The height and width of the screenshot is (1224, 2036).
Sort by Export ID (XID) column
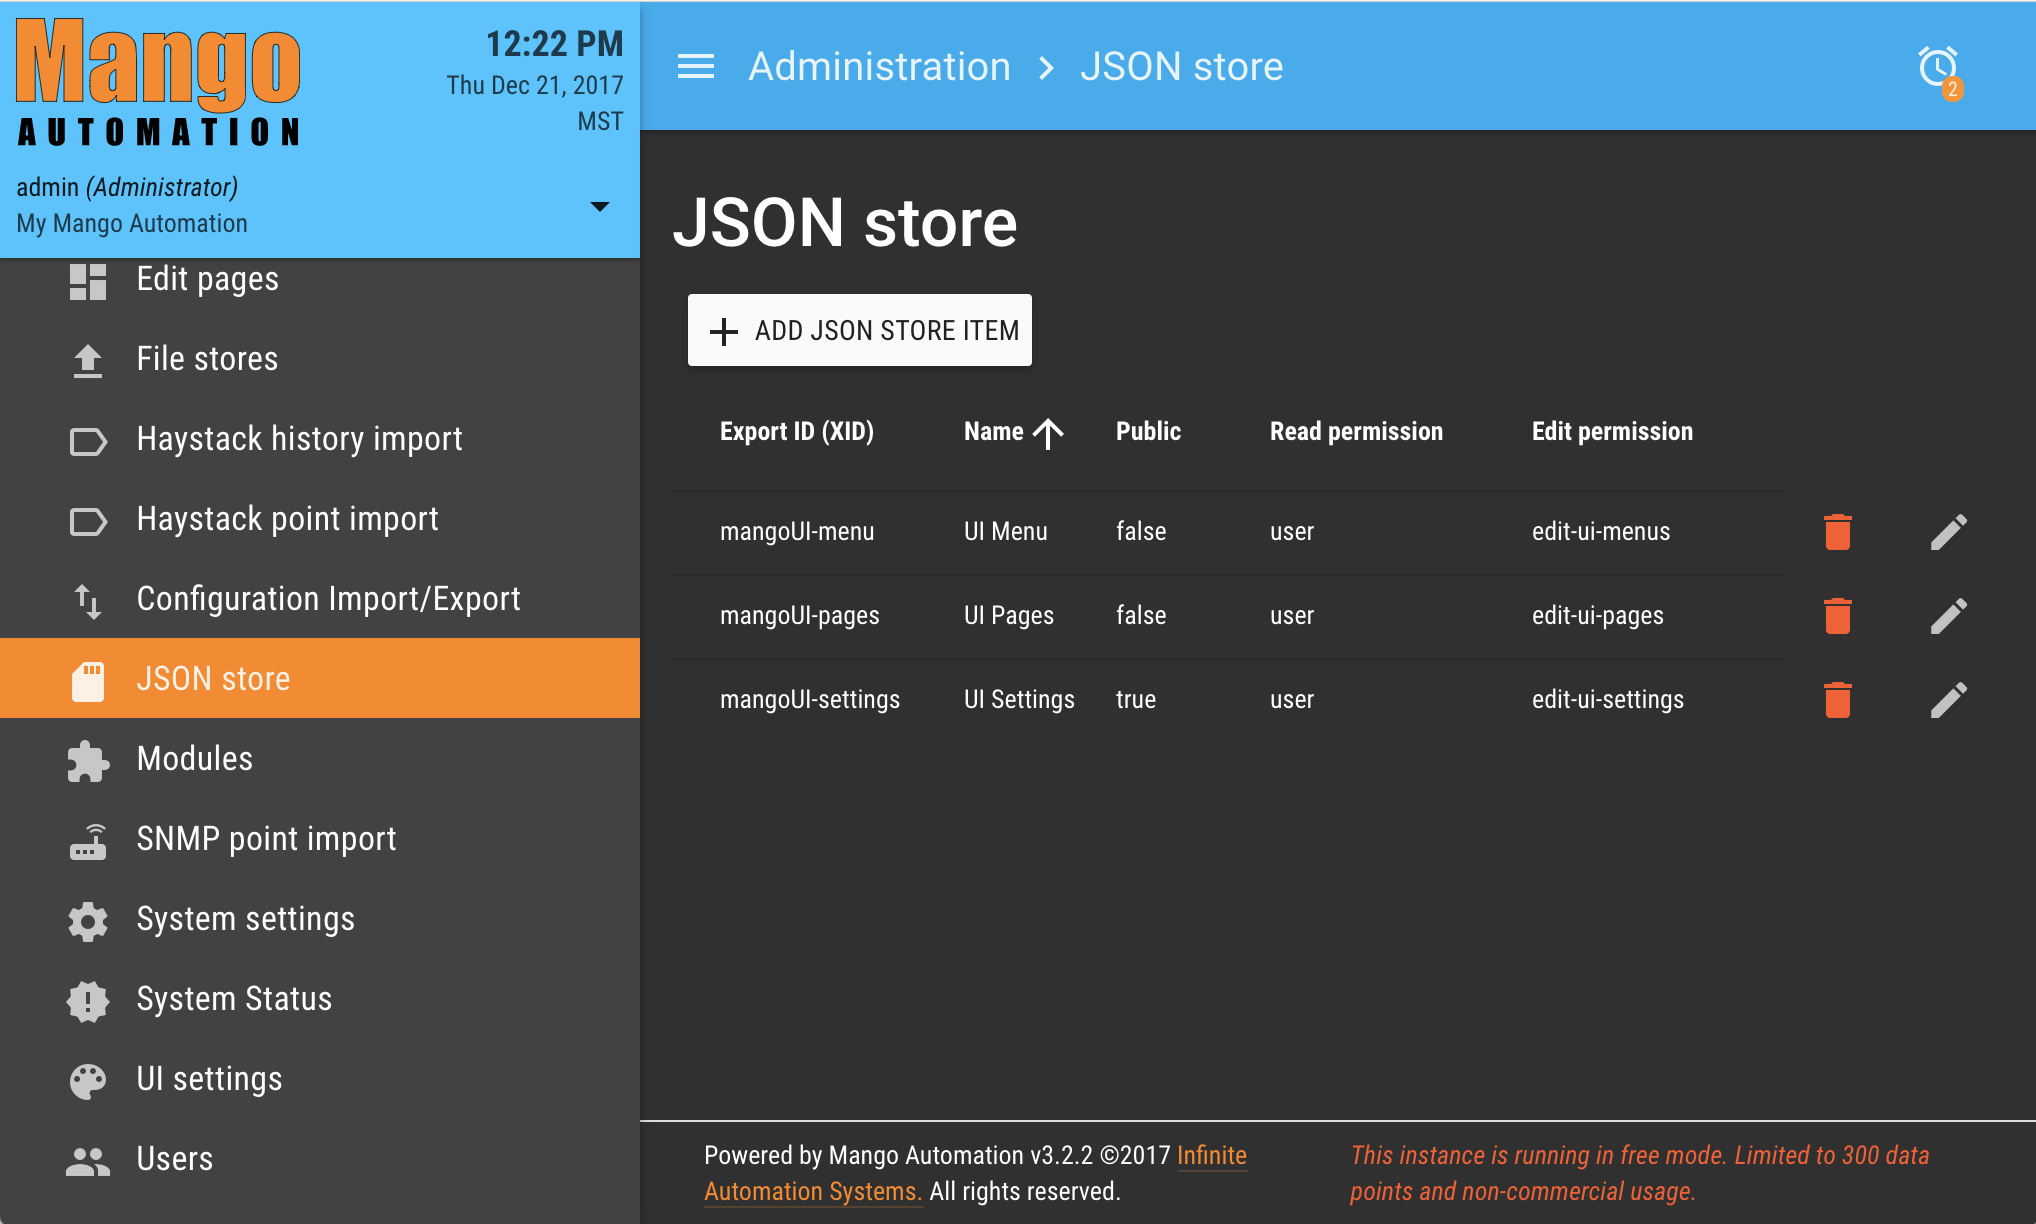797,431
